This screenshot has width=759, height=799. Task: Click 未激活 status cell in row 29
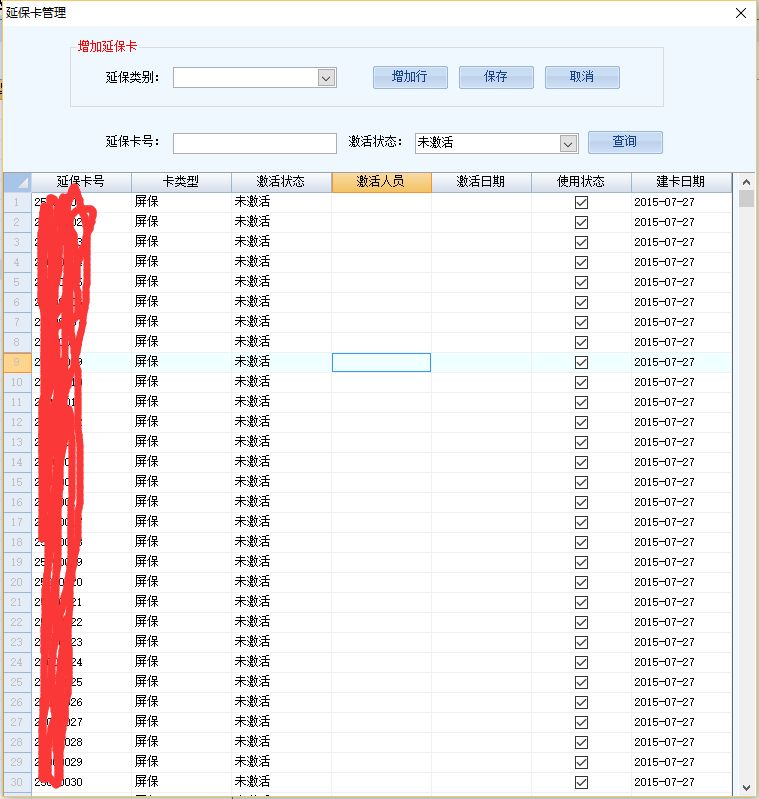[x=281, y=762]
